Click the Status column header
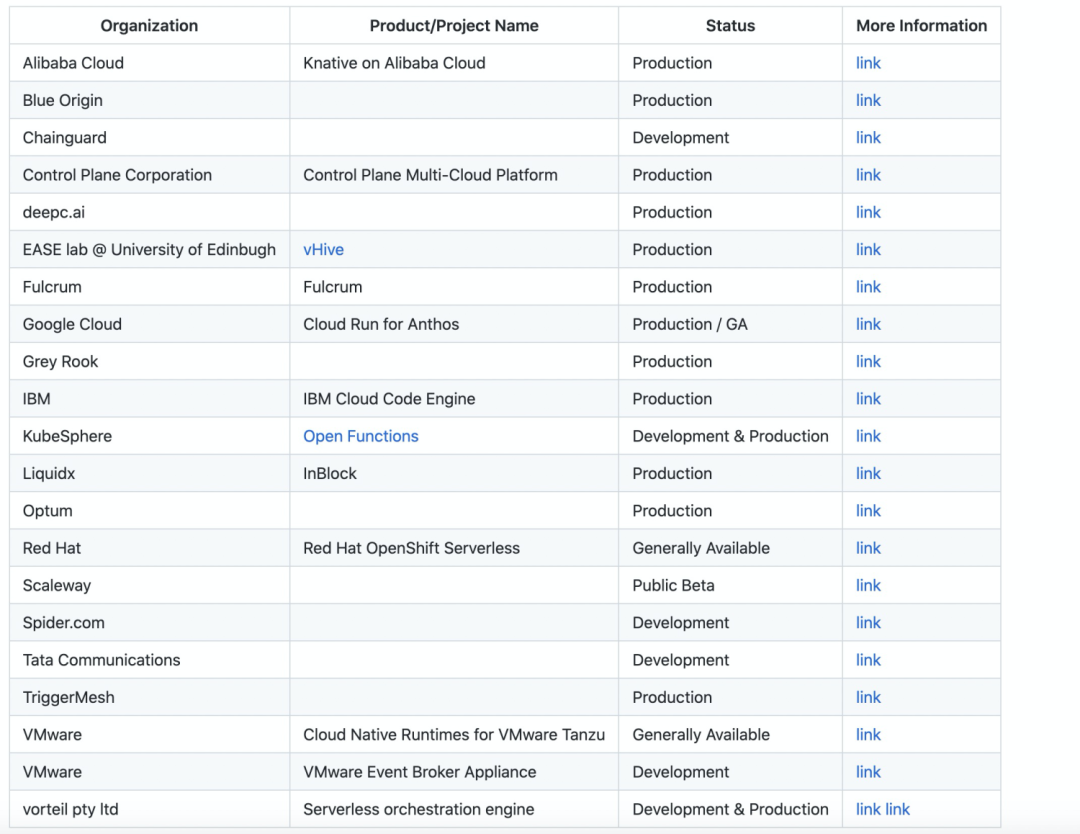This screenshot has height=834, width=1080. (x=730, y=26)
